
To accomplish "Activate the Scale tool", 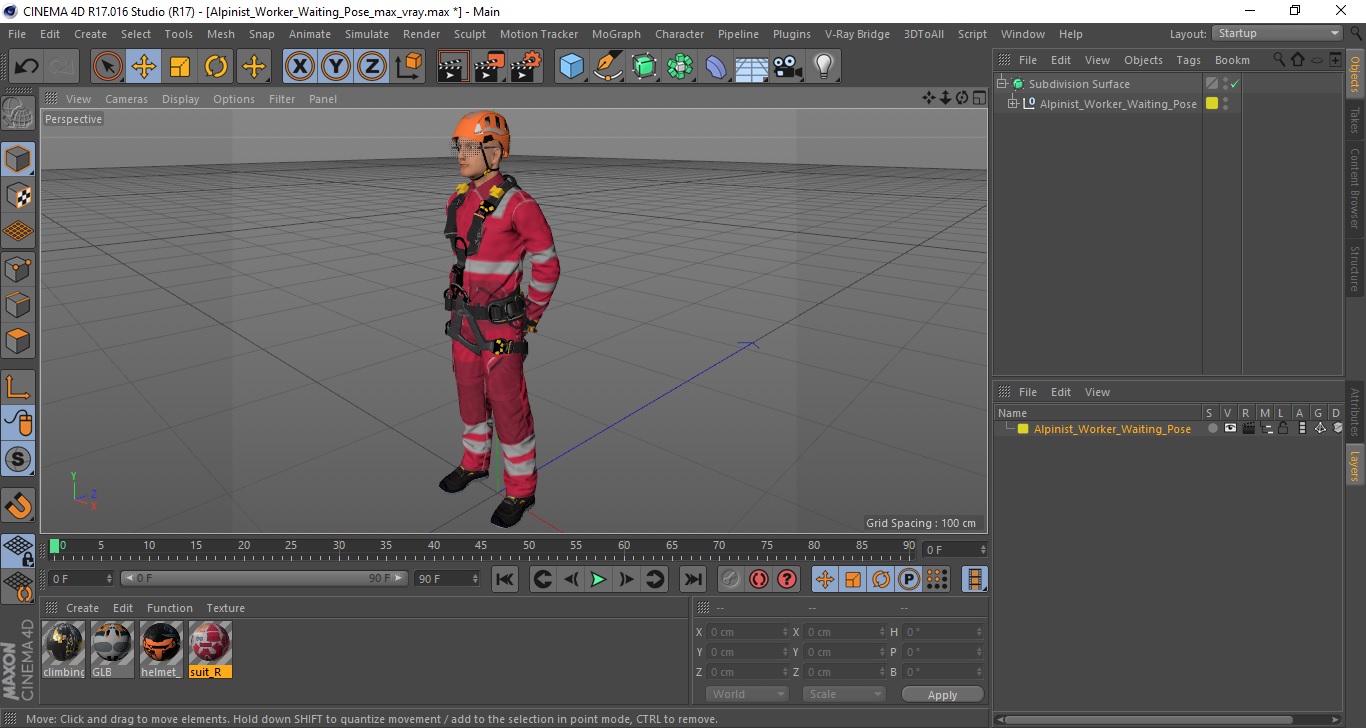I will coord(180,67).
